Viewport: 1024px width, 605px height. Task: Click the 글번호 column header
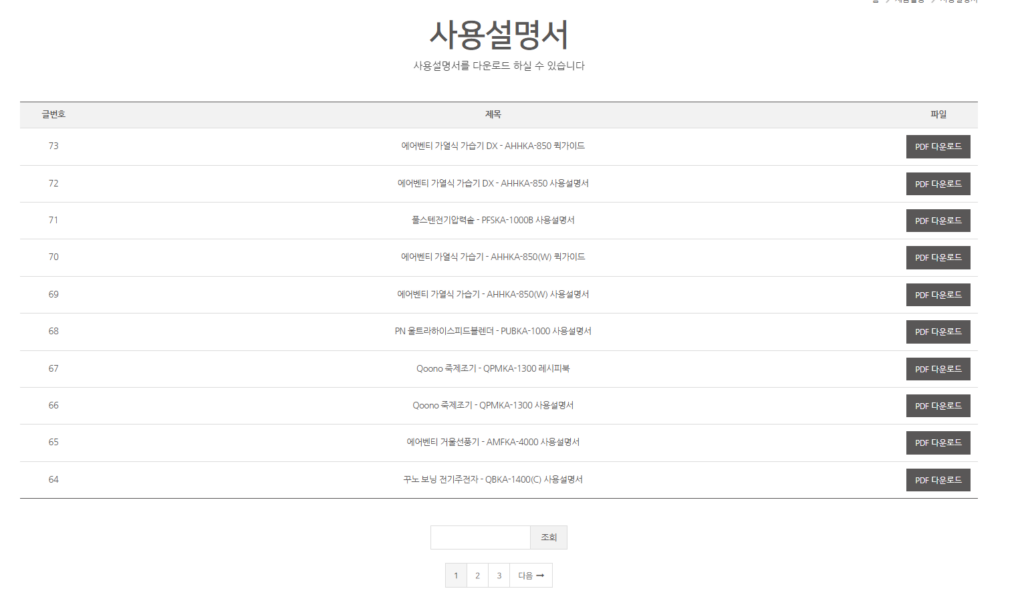pos(54,114)
